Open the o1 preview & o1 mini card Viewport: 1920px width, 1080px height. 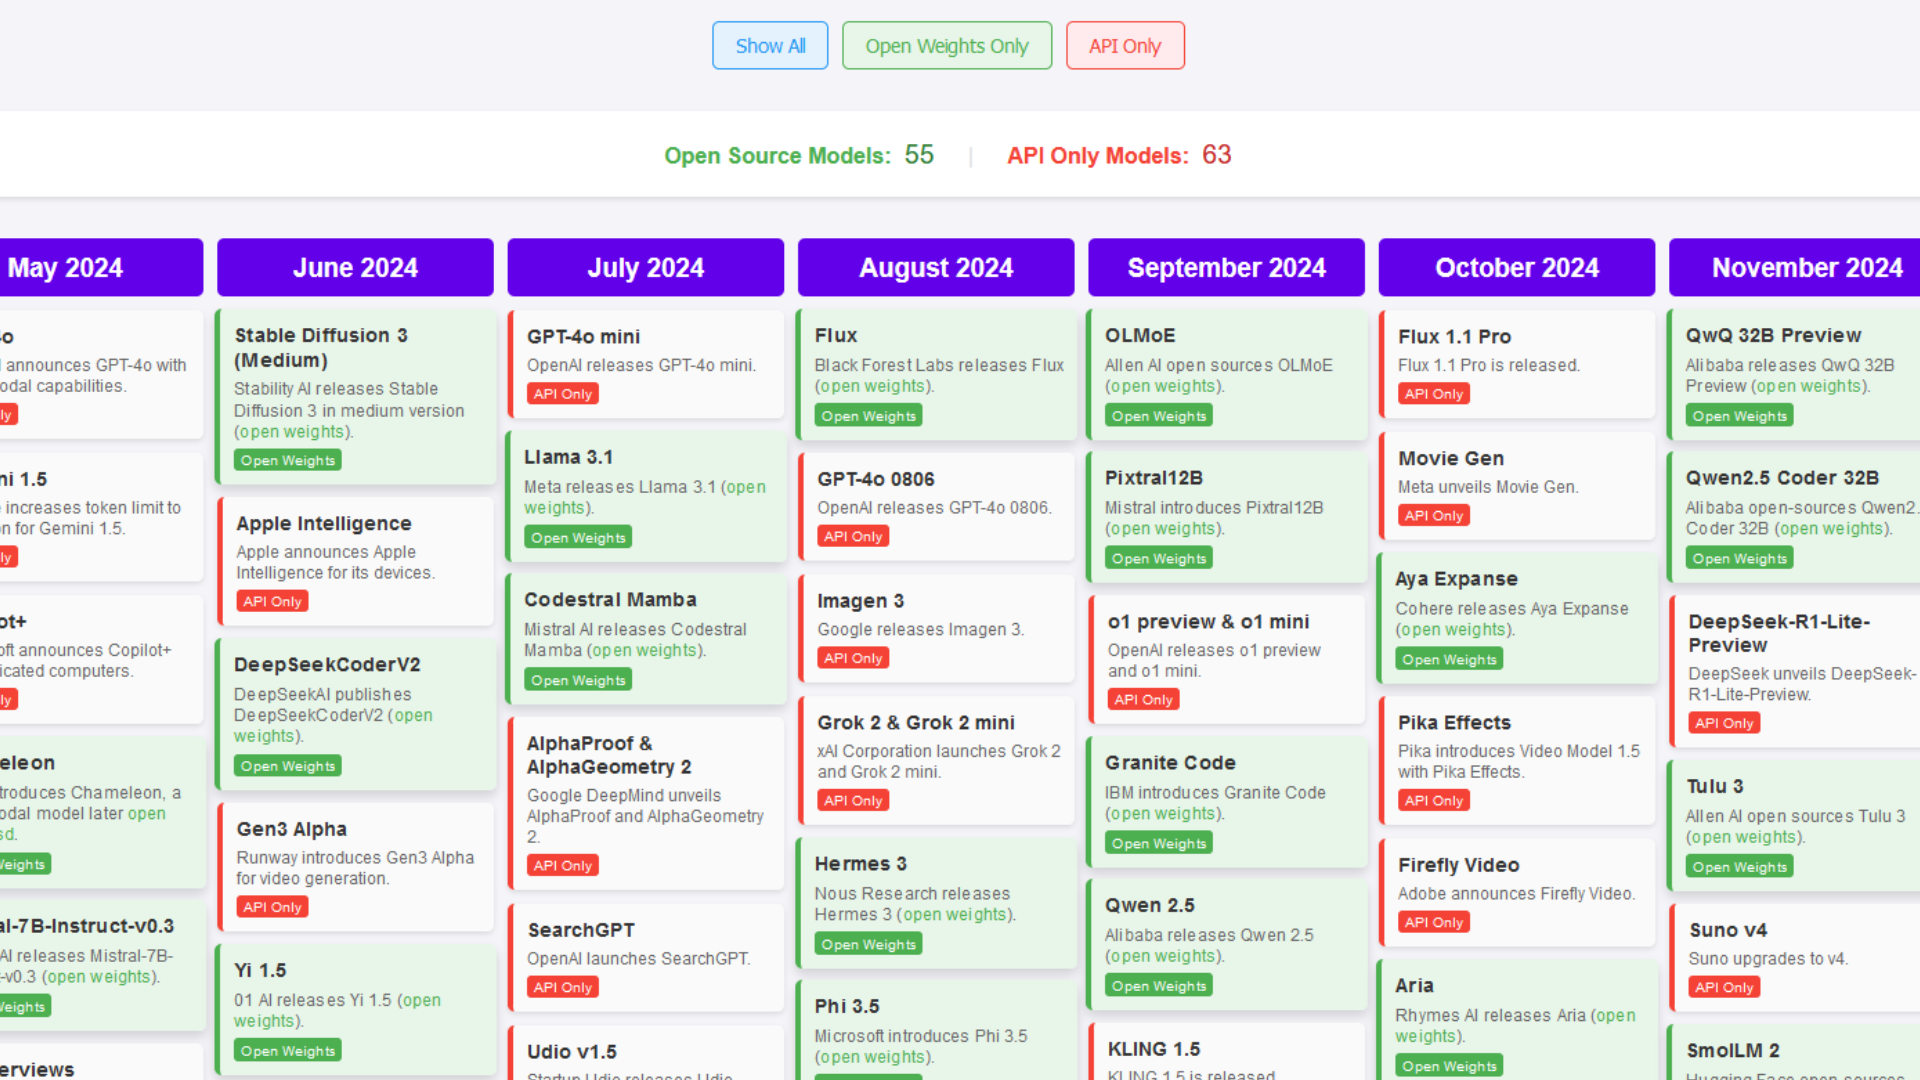1226,658
